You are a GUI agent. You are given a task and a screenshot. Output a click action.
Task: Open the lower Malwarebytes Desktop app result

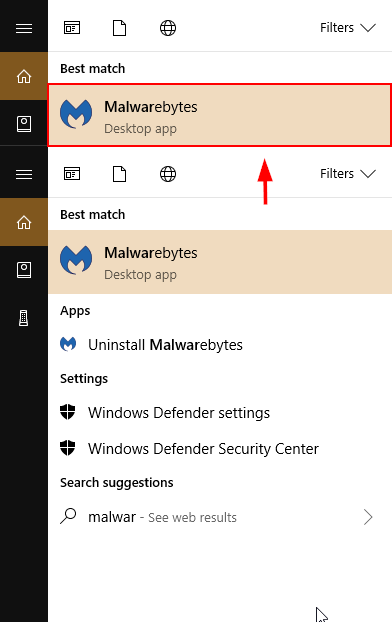220,262
